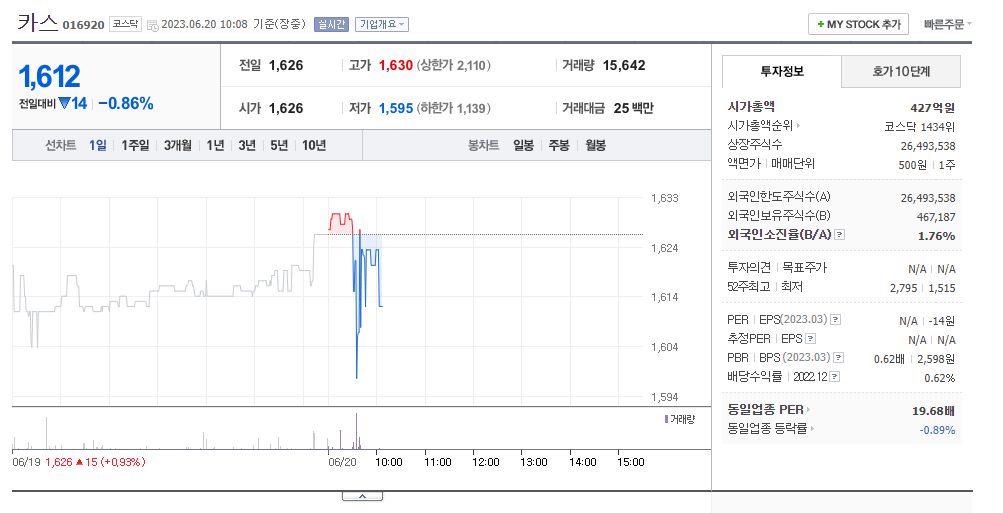Select the 1년 line chart period
Screen dimensions: 1003x513
pos(216,145)
